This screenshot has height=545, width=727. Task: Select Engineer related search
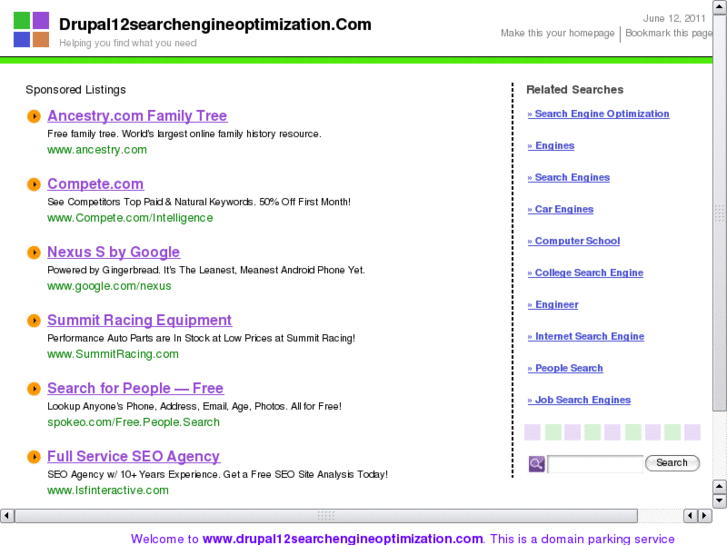(x=553, y=304)
